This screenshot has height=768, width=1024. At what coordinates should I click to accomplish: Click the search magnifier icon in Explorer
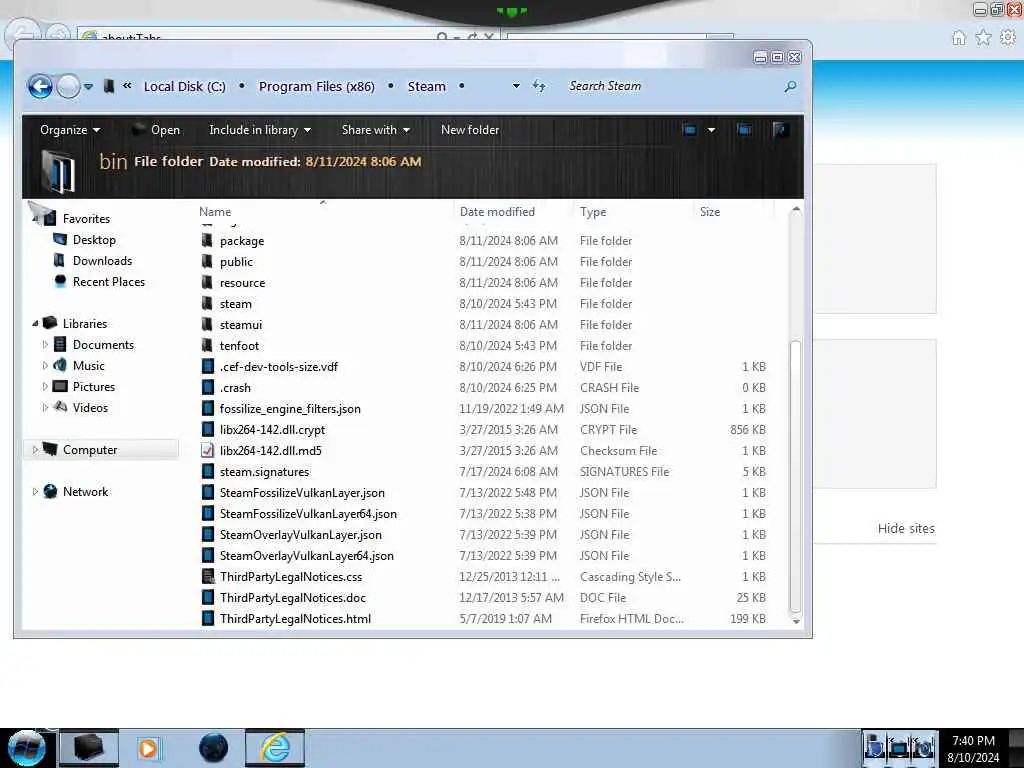(790, 86)
